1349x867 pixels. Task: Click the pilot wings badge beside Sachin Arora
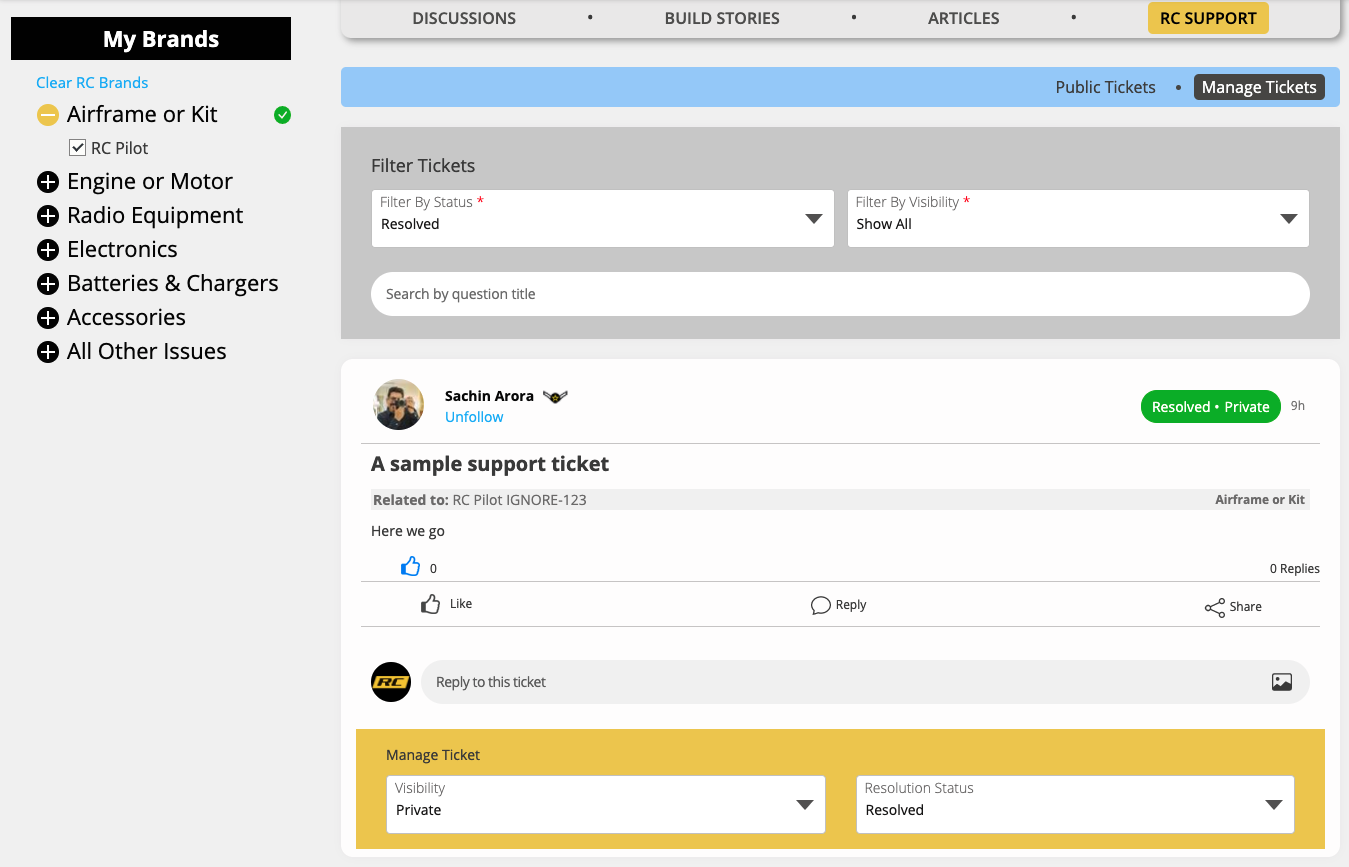555,397
